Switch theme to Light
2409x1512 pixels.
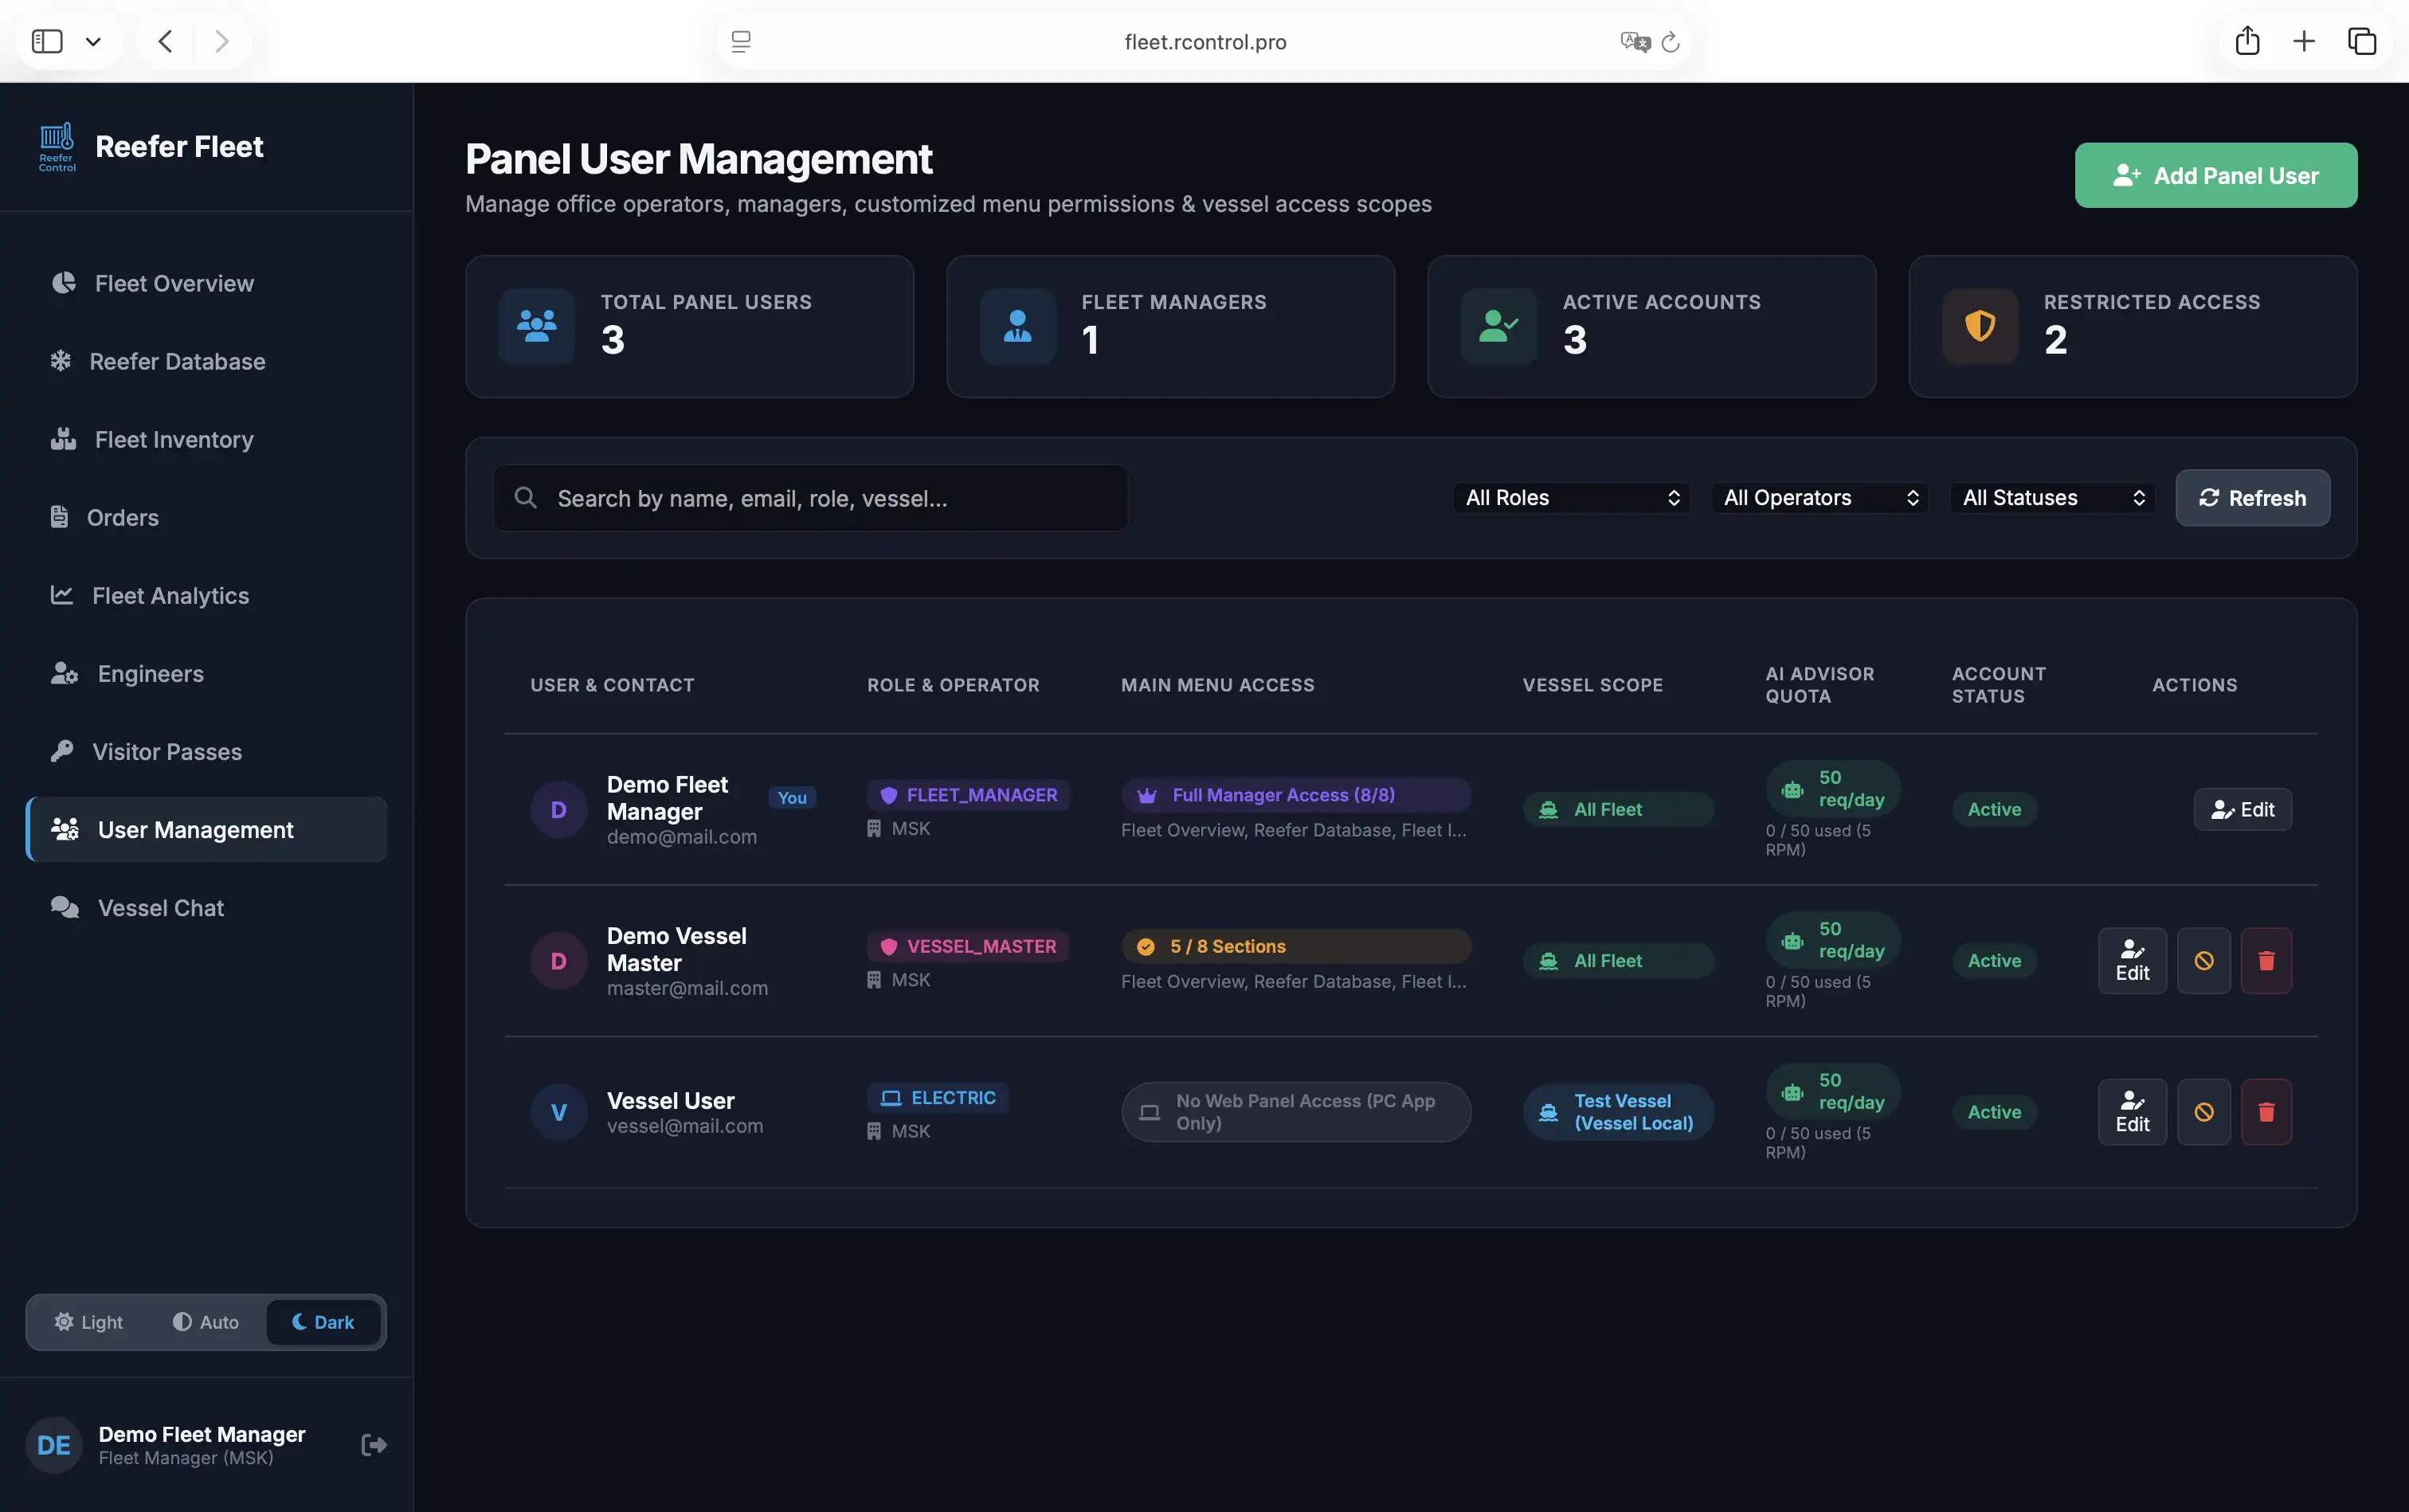click(89, 1322)
